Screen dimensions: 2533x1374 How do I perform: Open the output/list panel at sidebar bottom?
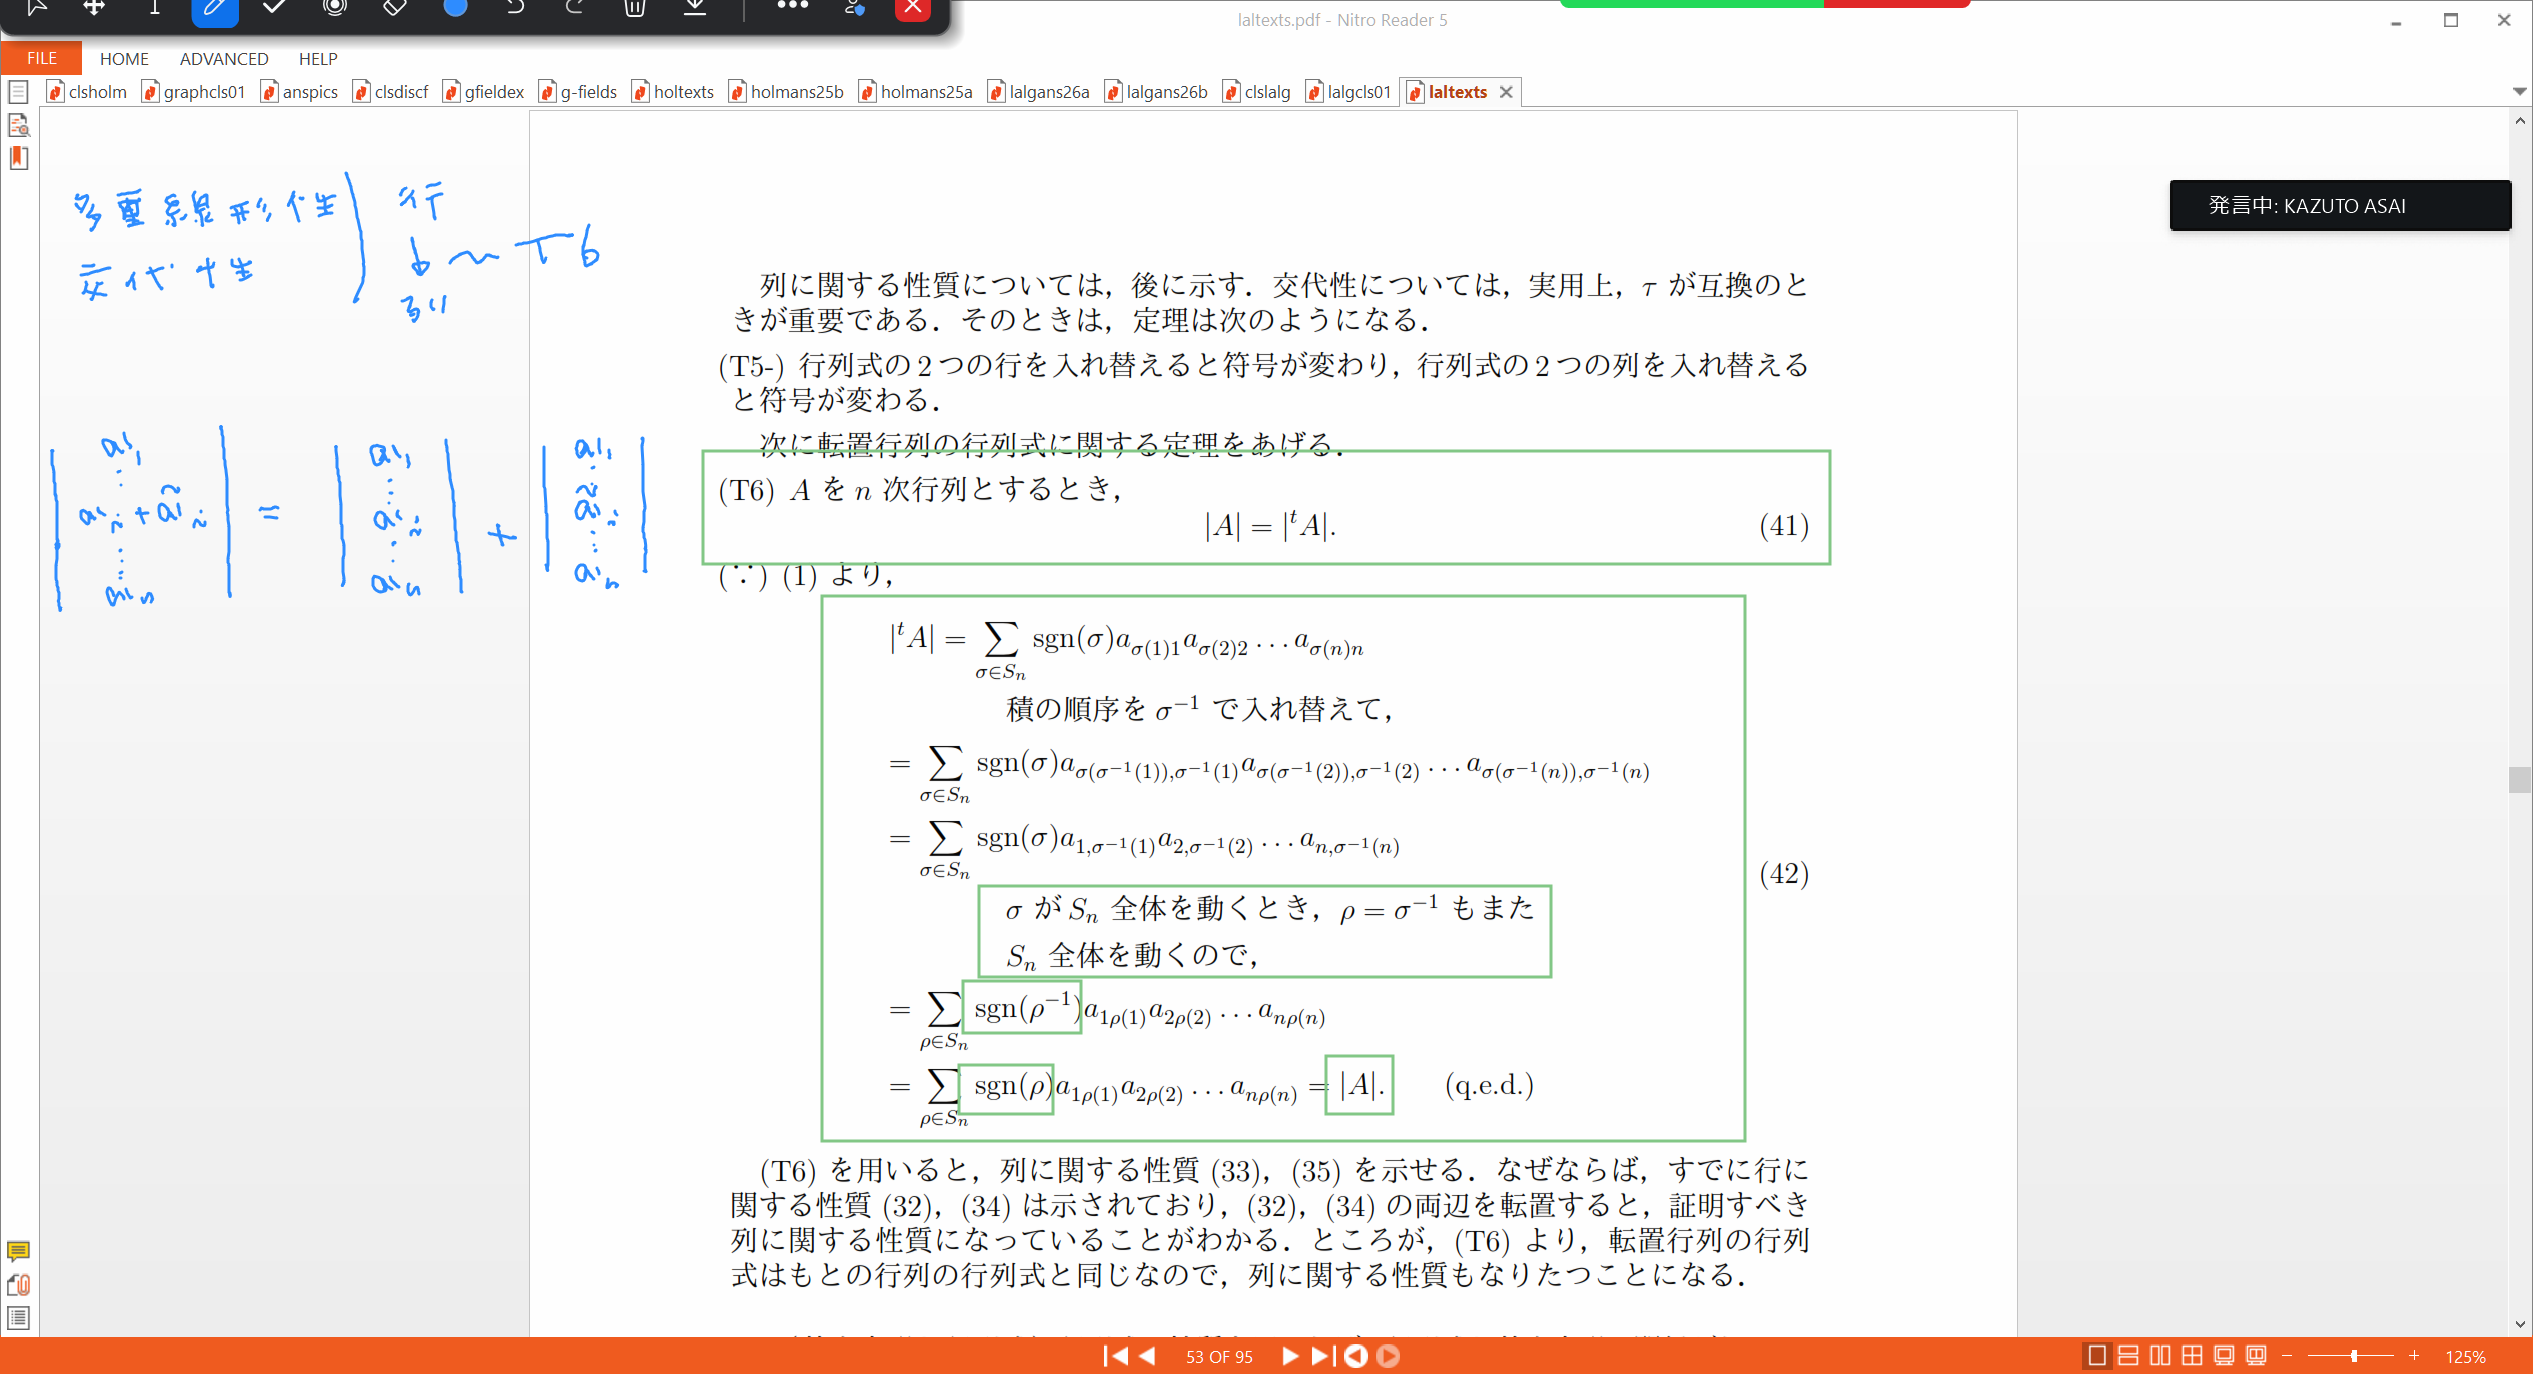(18, 1318)
